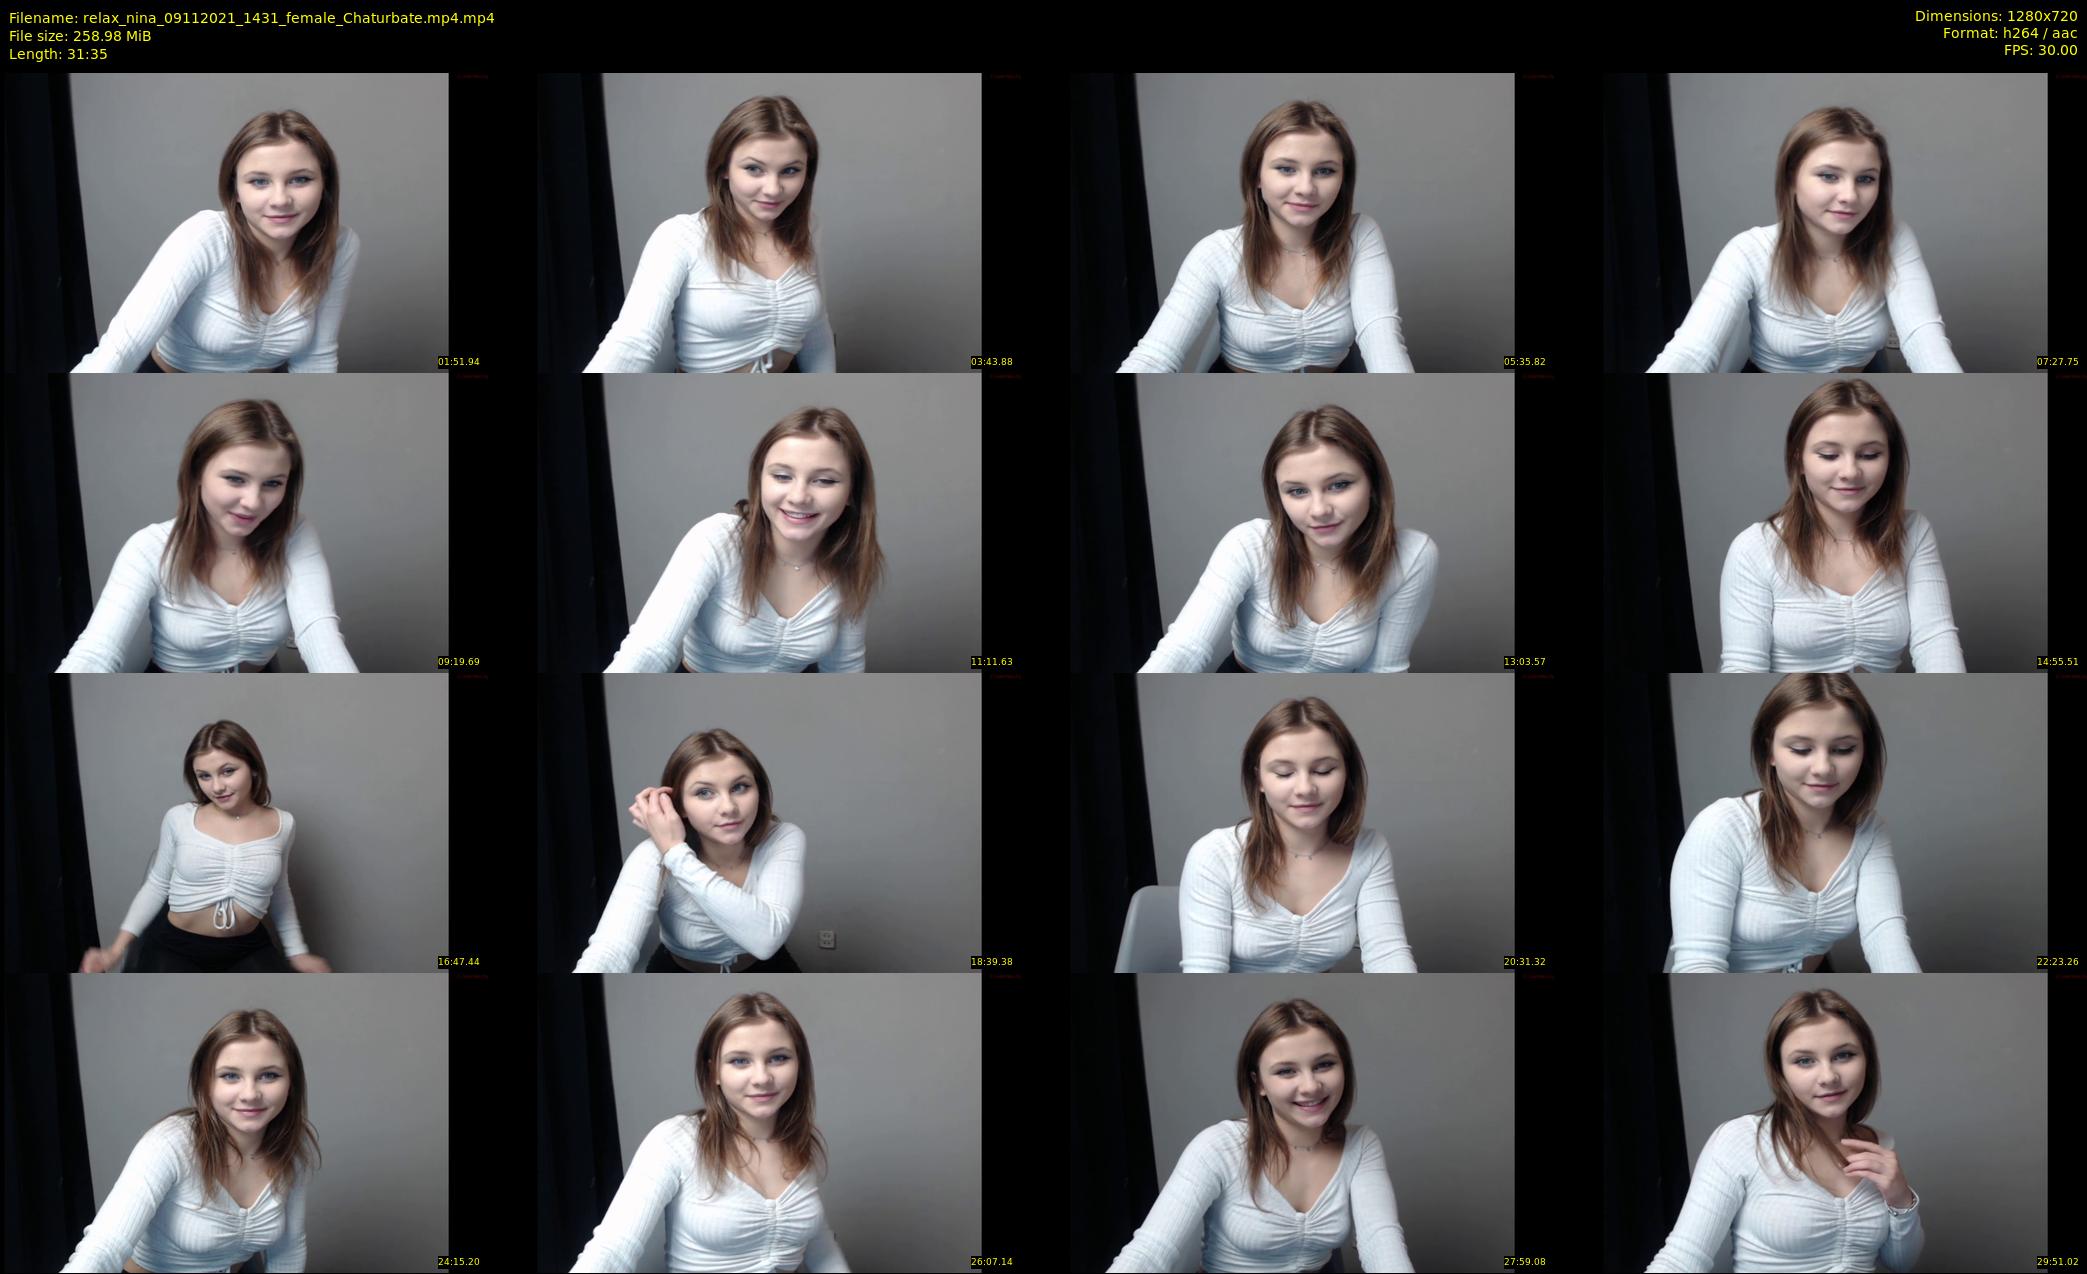The image size is (2087, 1274).
Task: Click the File size 258.98 MiB text
Action: point(80,36)
